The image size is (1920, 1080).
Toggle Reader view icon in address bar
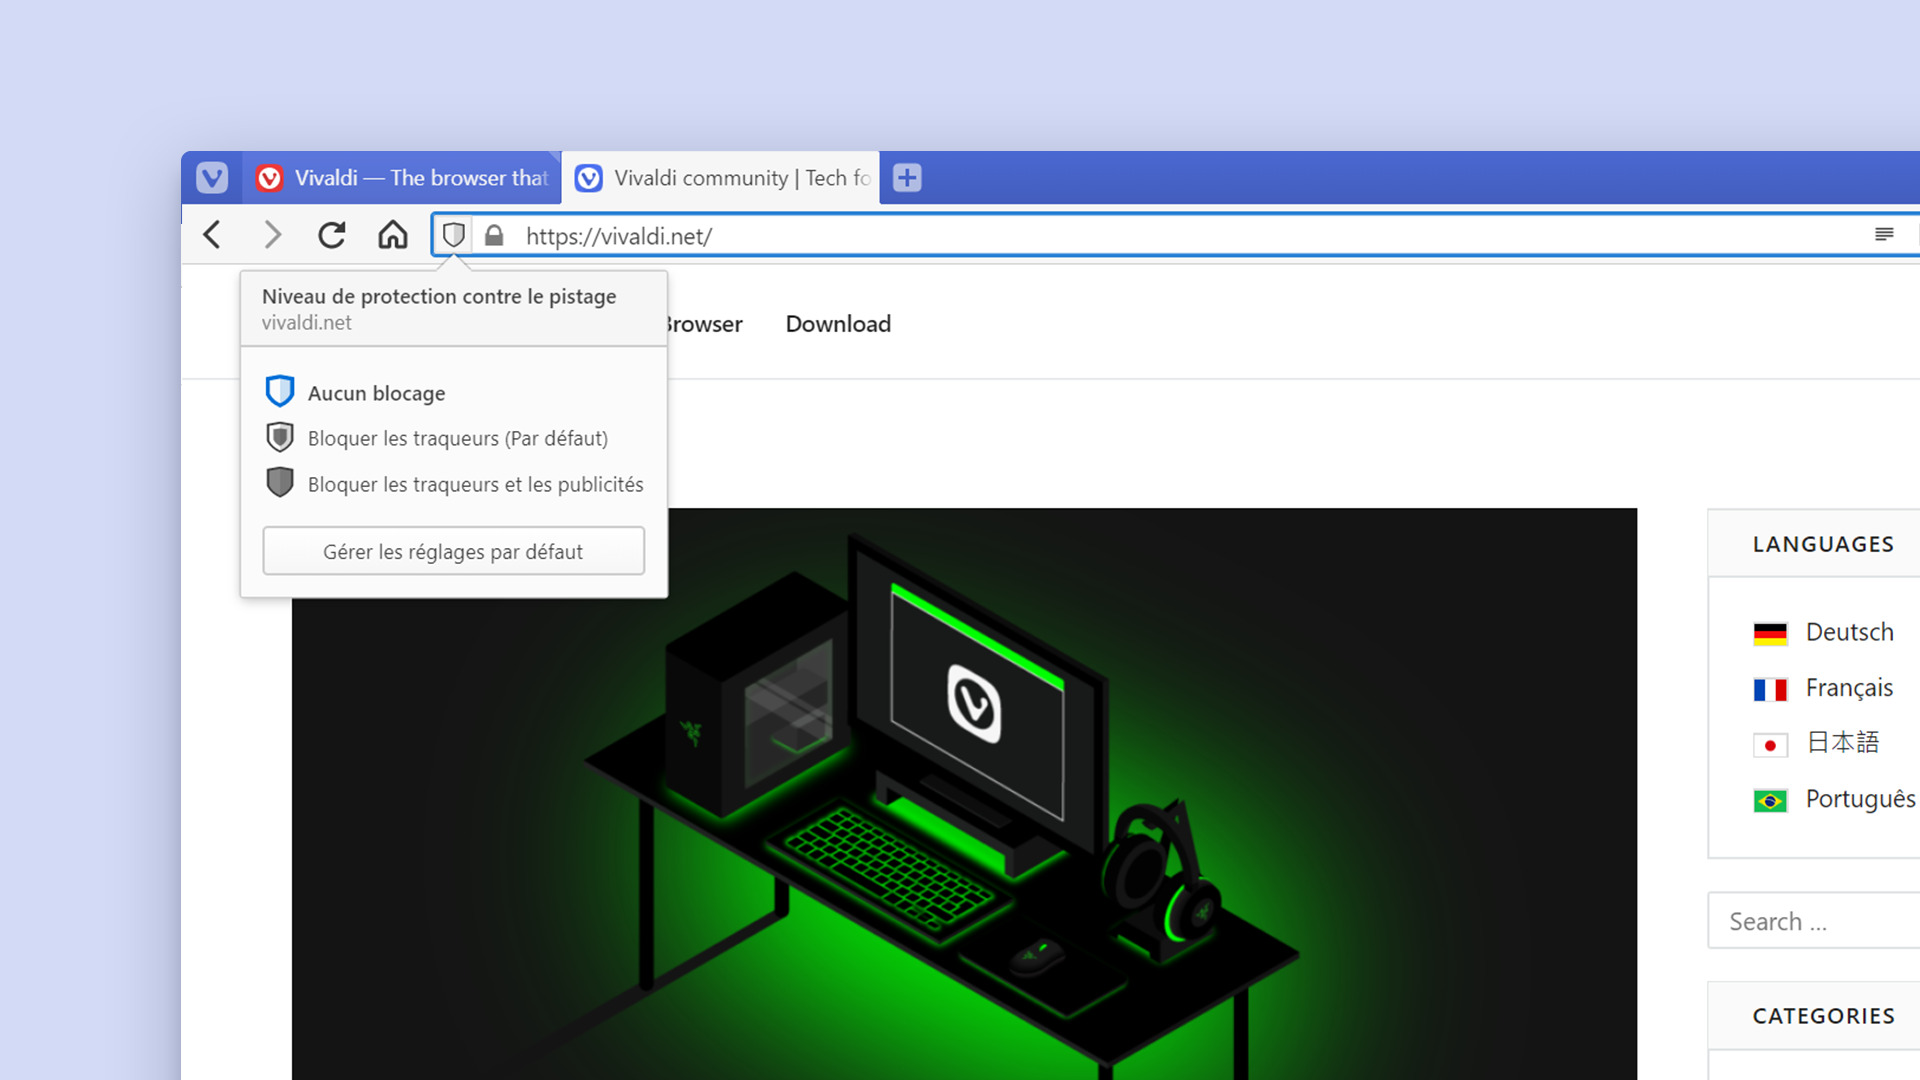[1884, 234]
